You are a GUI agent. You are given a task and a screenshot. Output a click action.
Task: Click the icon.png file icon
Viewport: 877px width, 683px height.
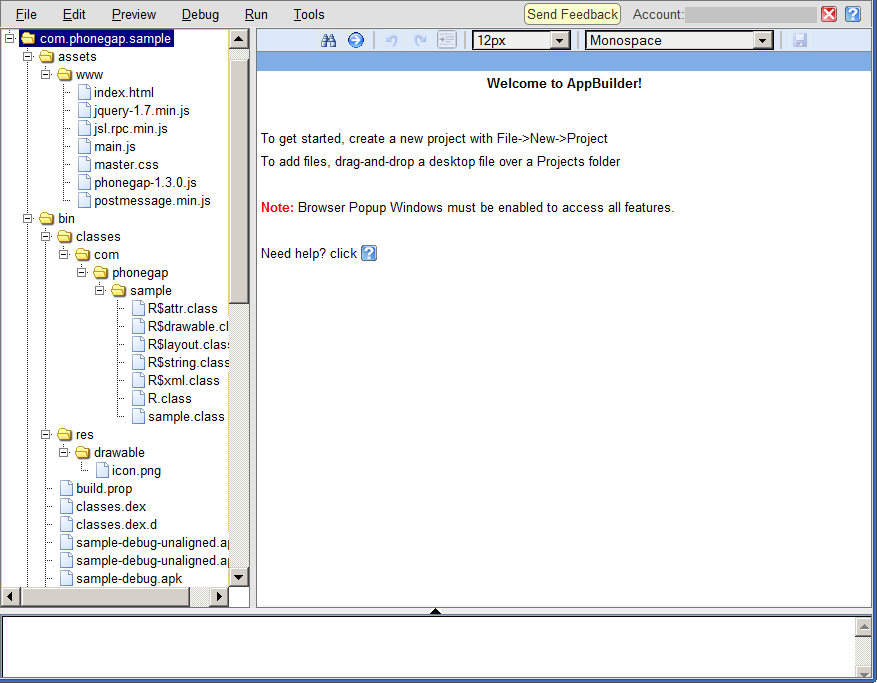click(102, 470)
